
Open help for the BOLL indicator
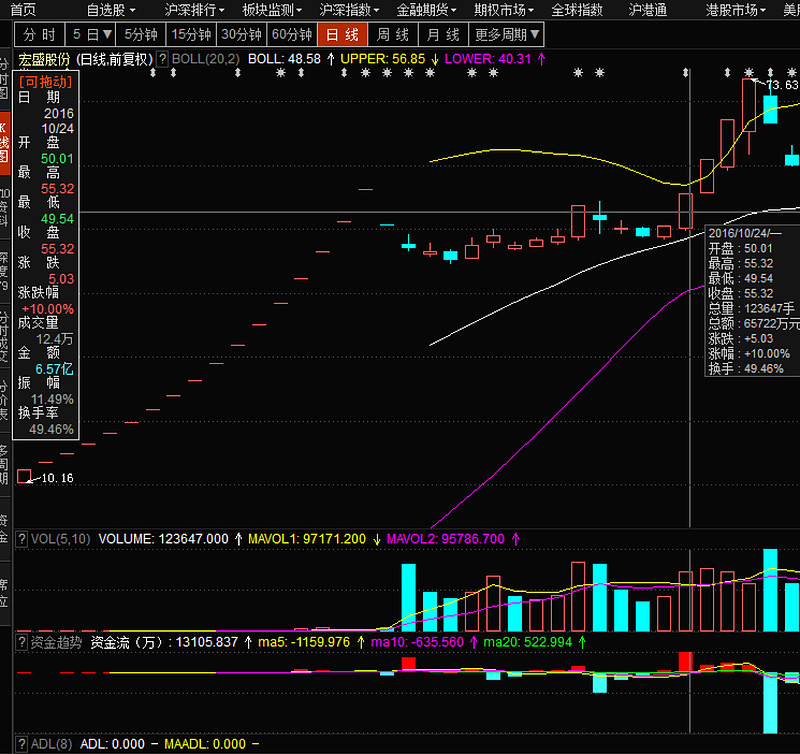pos(164,59)
